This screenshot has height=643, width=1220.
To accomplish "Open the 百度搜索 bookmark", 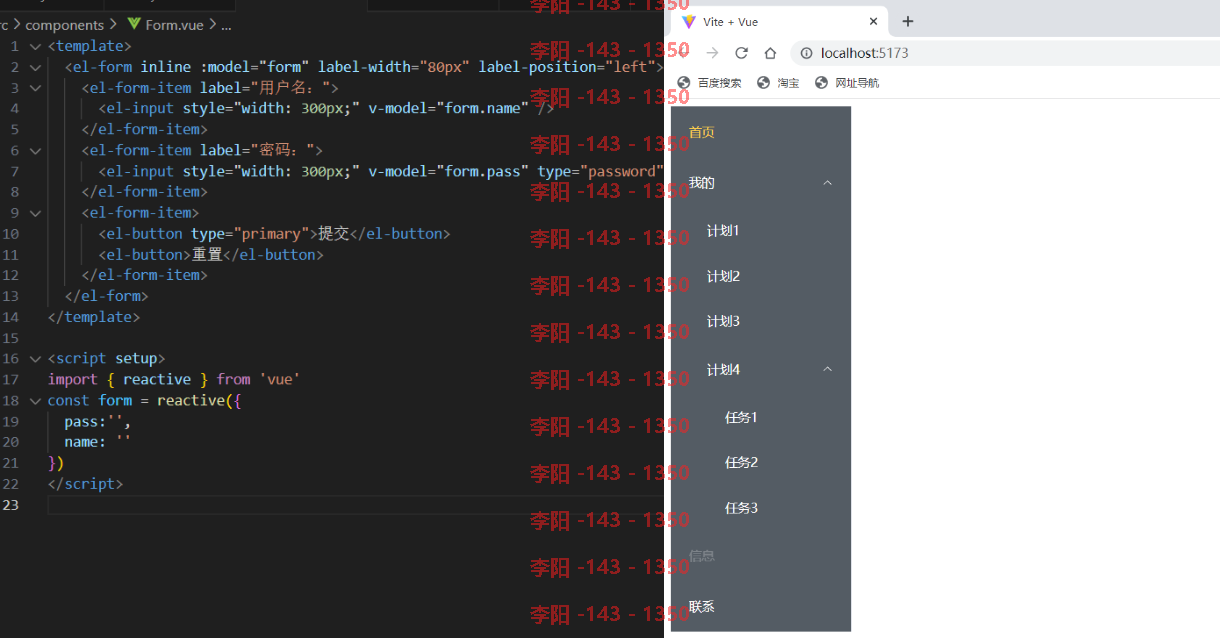I will (x=710, y=83).
